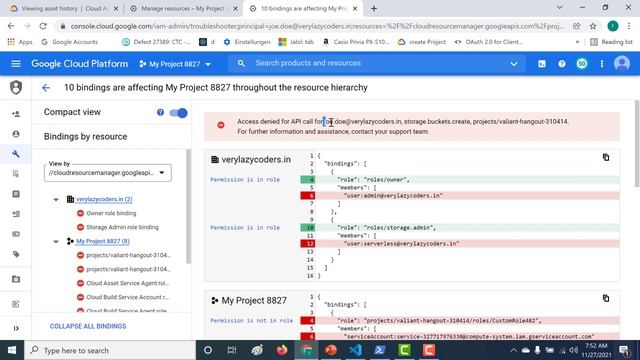Collapse the verylazycoders.in tree node
The height and width of the screenshot is (360, 640).
pyautogui.click(x=56, y=200)
